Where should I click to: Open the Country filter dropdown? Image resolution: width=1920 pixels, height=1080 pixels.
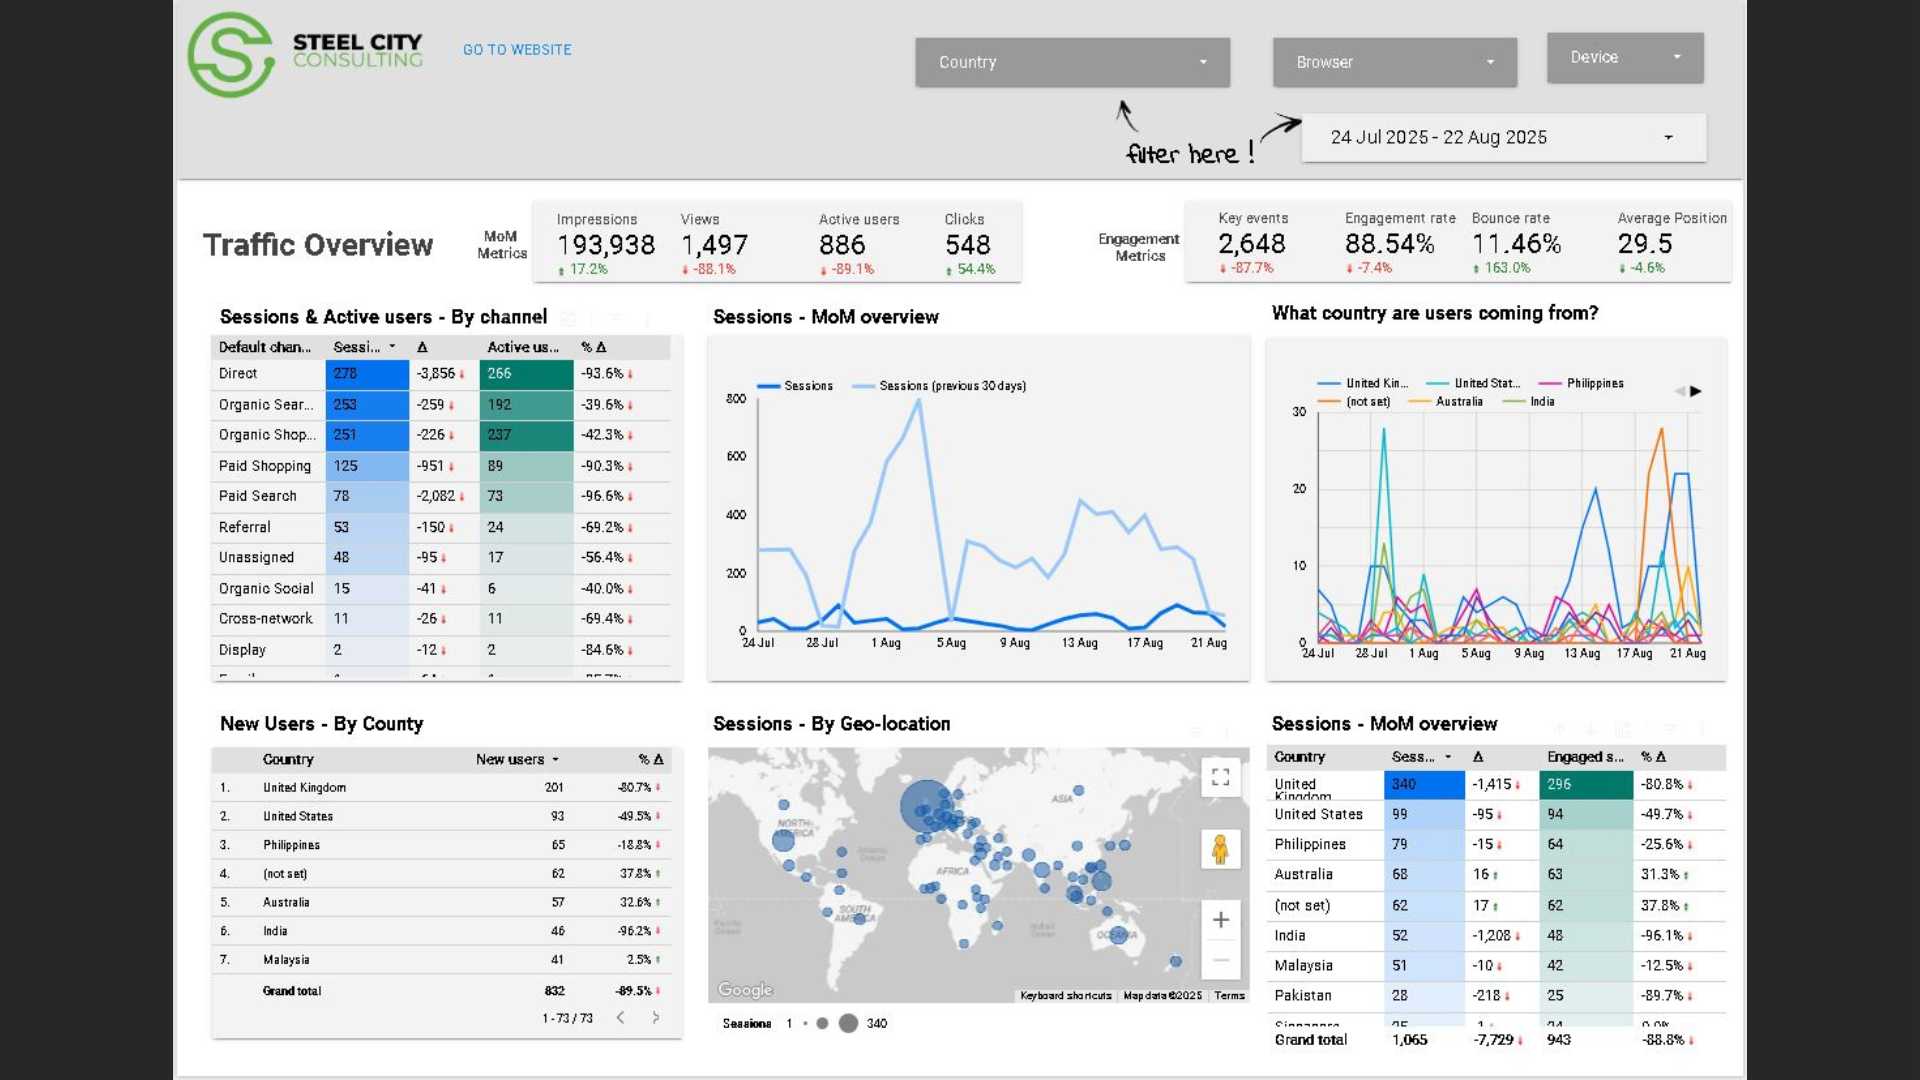tap(1072, 62)
